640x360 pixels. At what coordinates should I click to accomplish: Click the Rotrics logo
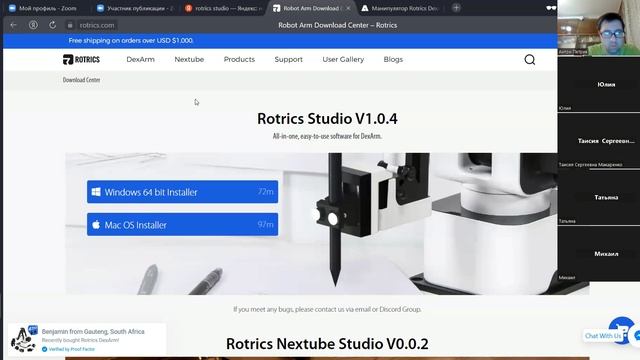81,60
